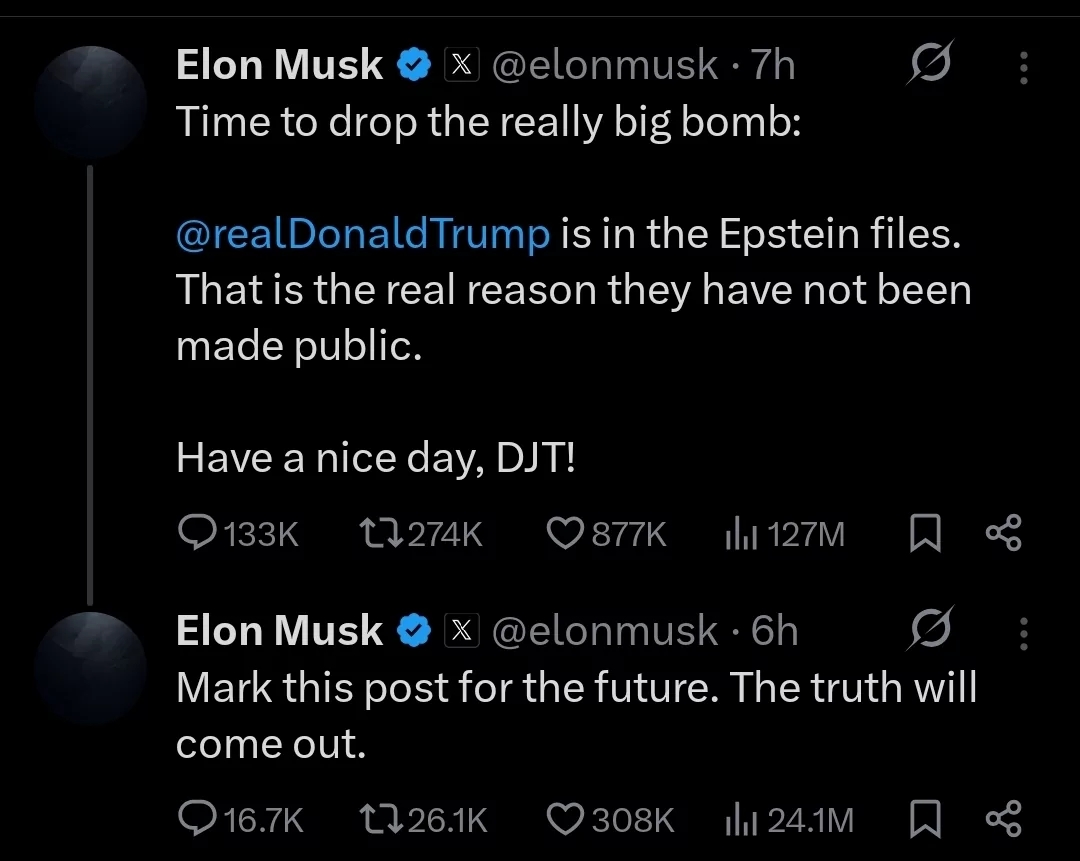View analytics showing 127M views
1080x861 pixels.
click(785, 535)
